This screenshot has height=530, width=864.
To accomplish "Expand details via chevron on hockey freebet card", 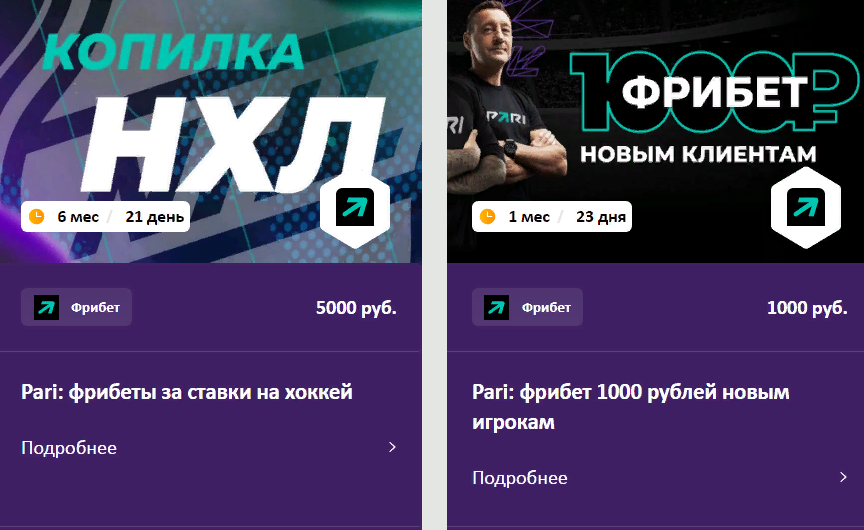I will coord(392,447).
